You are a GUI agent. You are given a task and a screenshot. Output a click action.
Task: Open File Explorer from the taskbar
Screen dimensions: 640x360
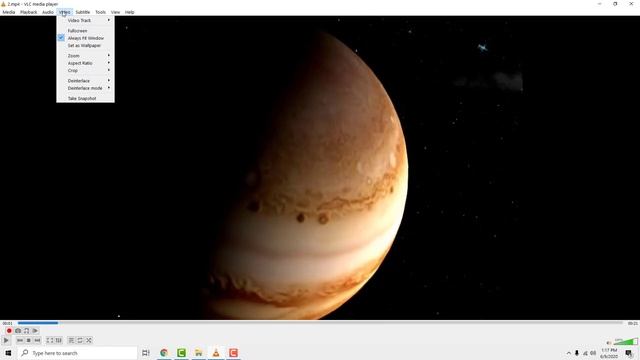pyautogui.click(x=199, y=353)
